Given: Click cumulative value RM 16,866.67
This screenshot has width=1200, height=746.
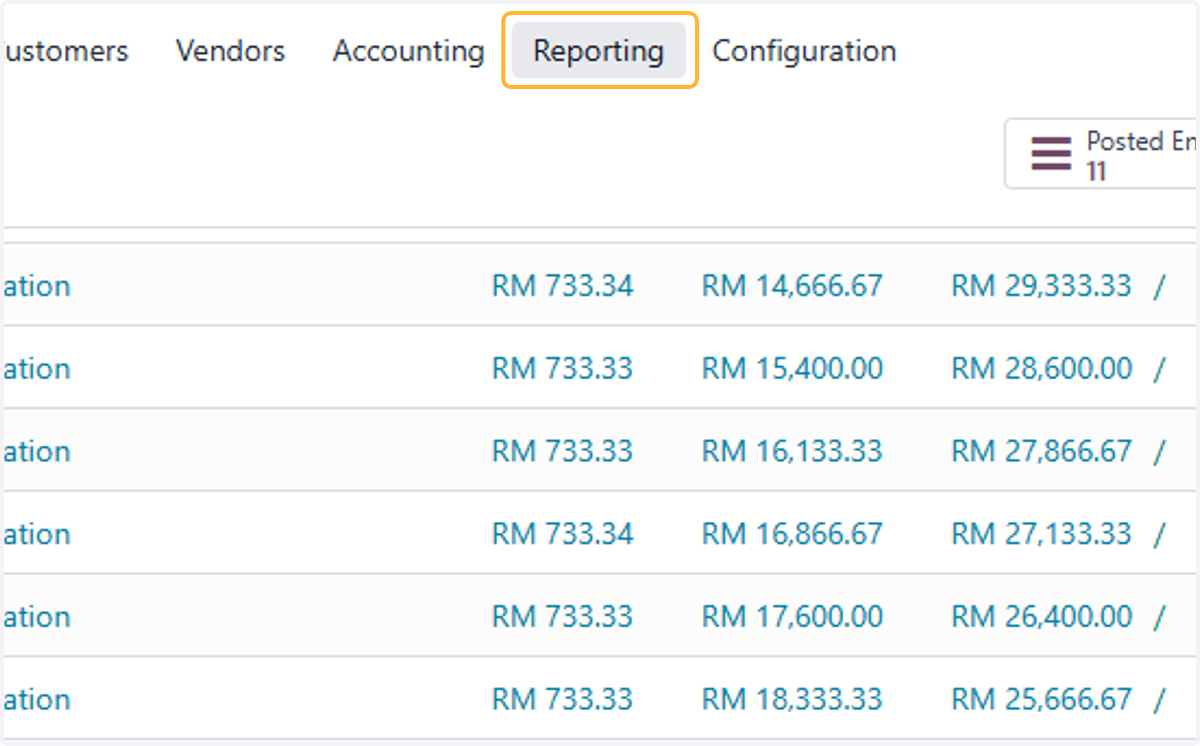Looking at the screenshot, I should 792,534.
